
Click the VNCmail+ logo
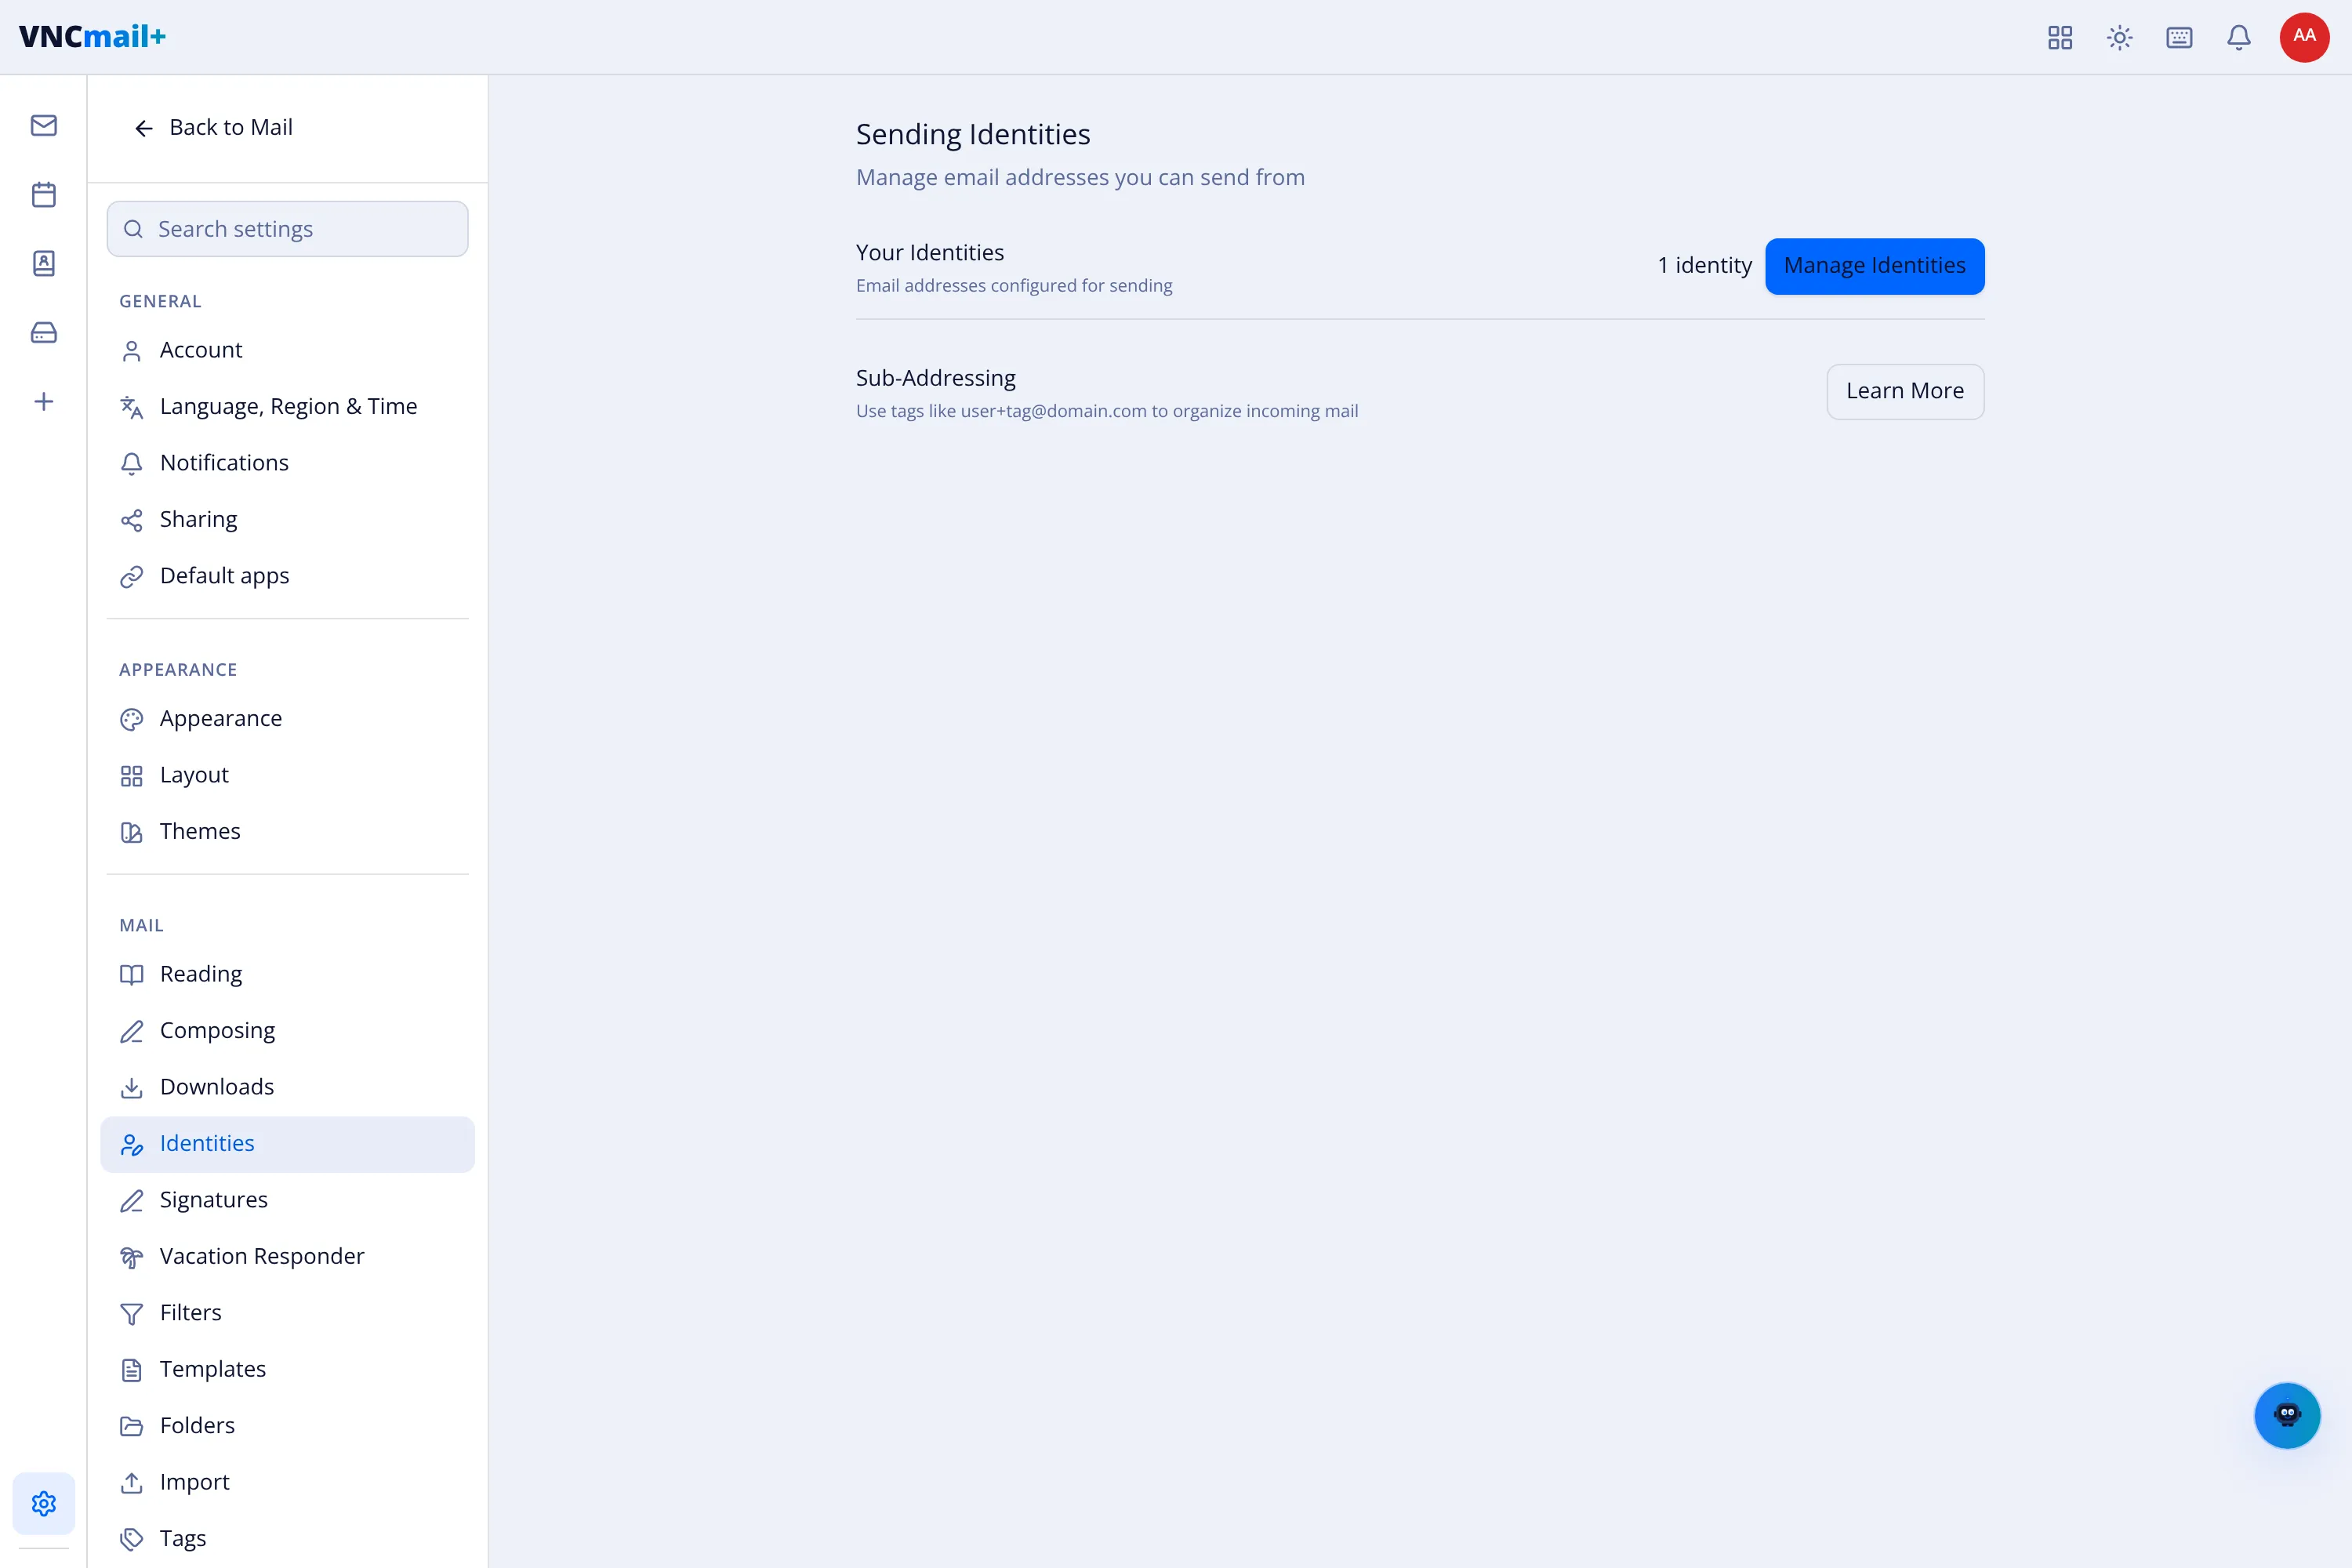pyautogui.click(x=92, y=36)
